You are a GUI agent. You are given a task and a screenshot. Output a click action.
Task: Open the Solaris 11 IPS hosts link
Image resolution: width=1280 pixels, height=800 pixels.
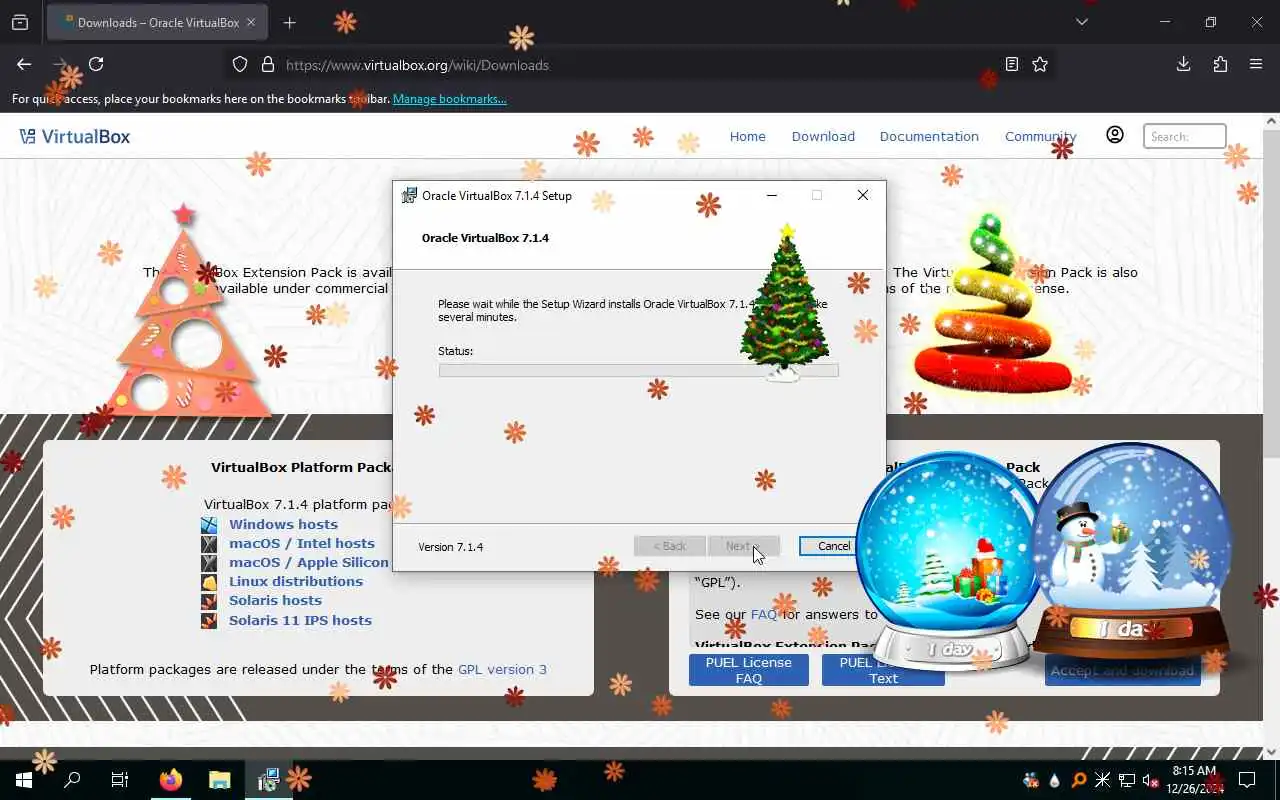[300, 620]
